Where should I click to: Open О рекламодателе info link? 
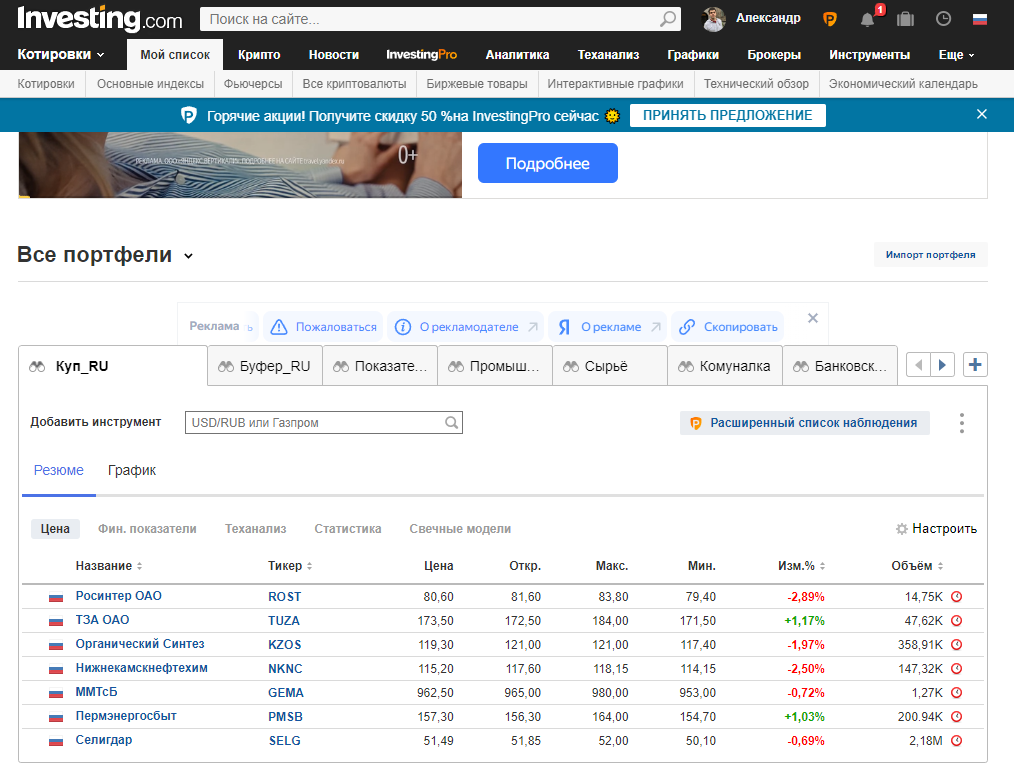[x=466, y=327]
